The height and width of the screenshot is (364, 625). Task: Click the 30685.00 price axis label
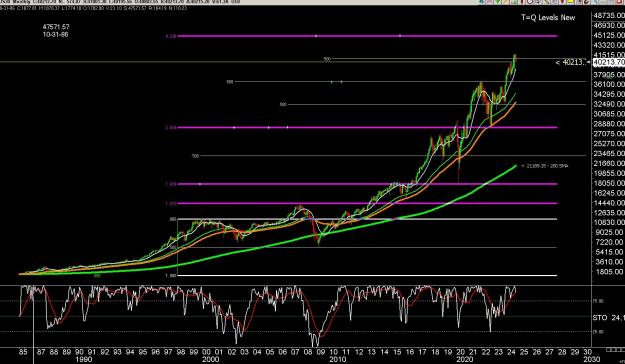coord(609,114)
